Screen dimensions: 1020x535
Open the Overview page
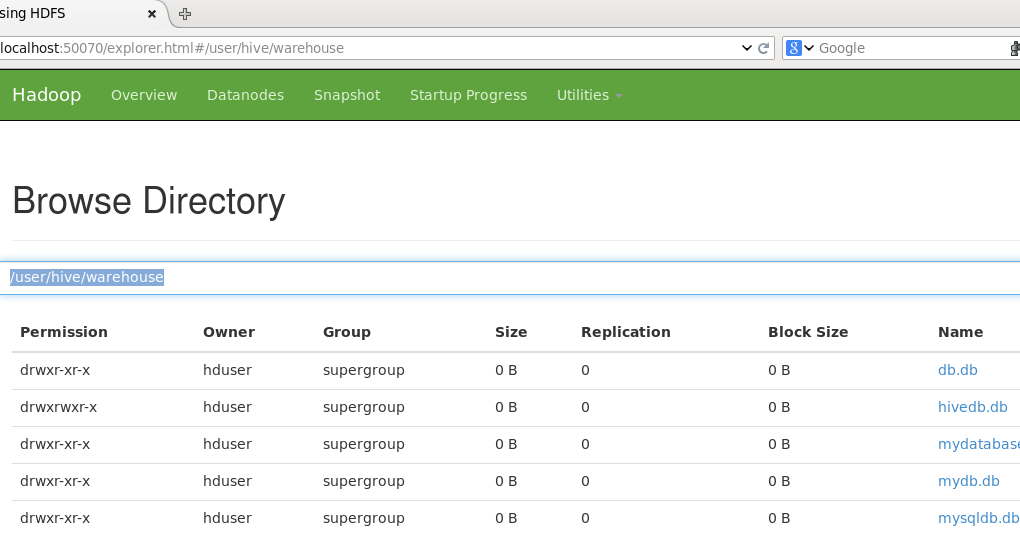tap(144, 95)
